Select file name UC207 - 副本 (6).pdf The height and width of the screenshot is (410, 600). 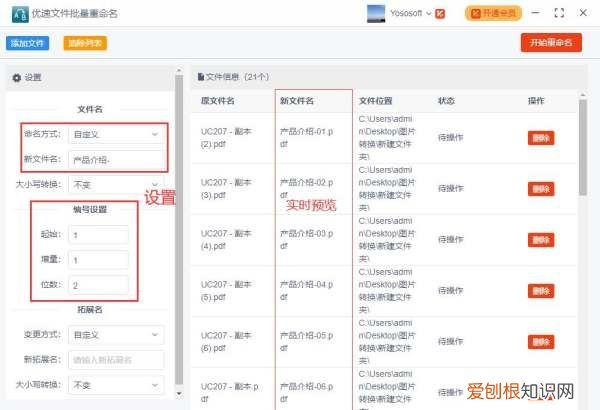coord(226,341)
